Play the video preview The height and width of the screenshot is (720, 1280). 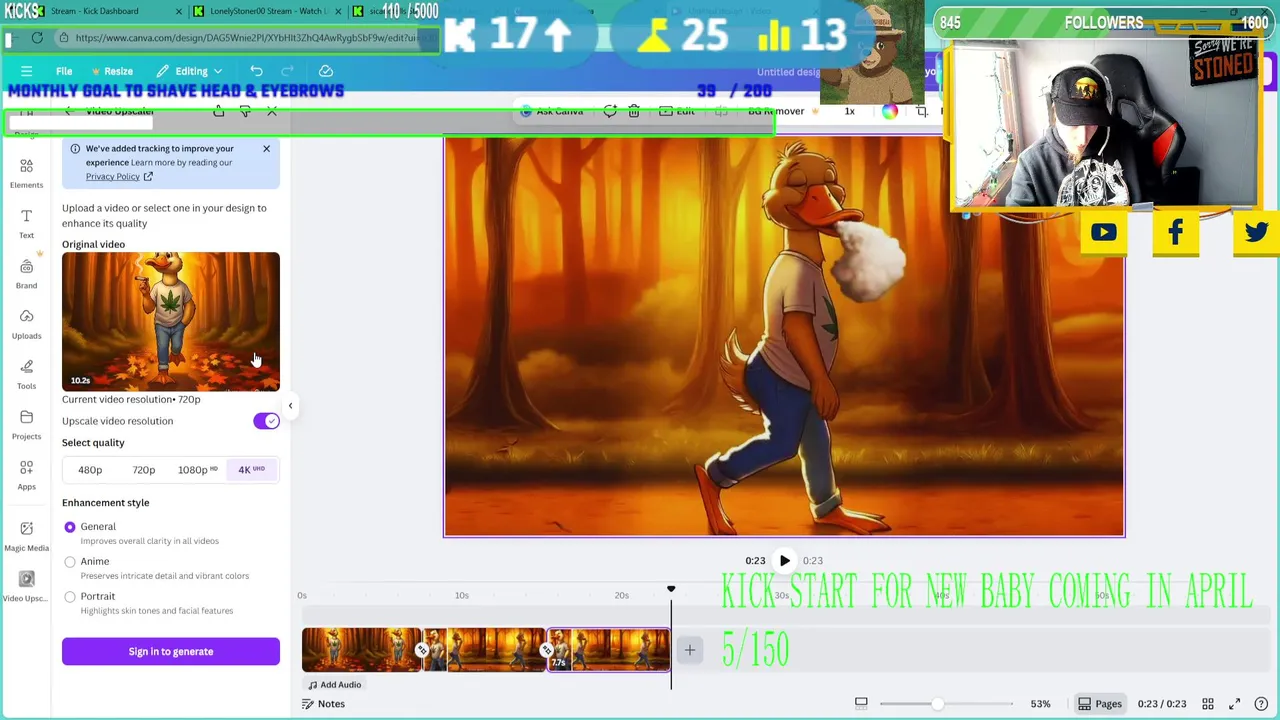coord(785,561)
